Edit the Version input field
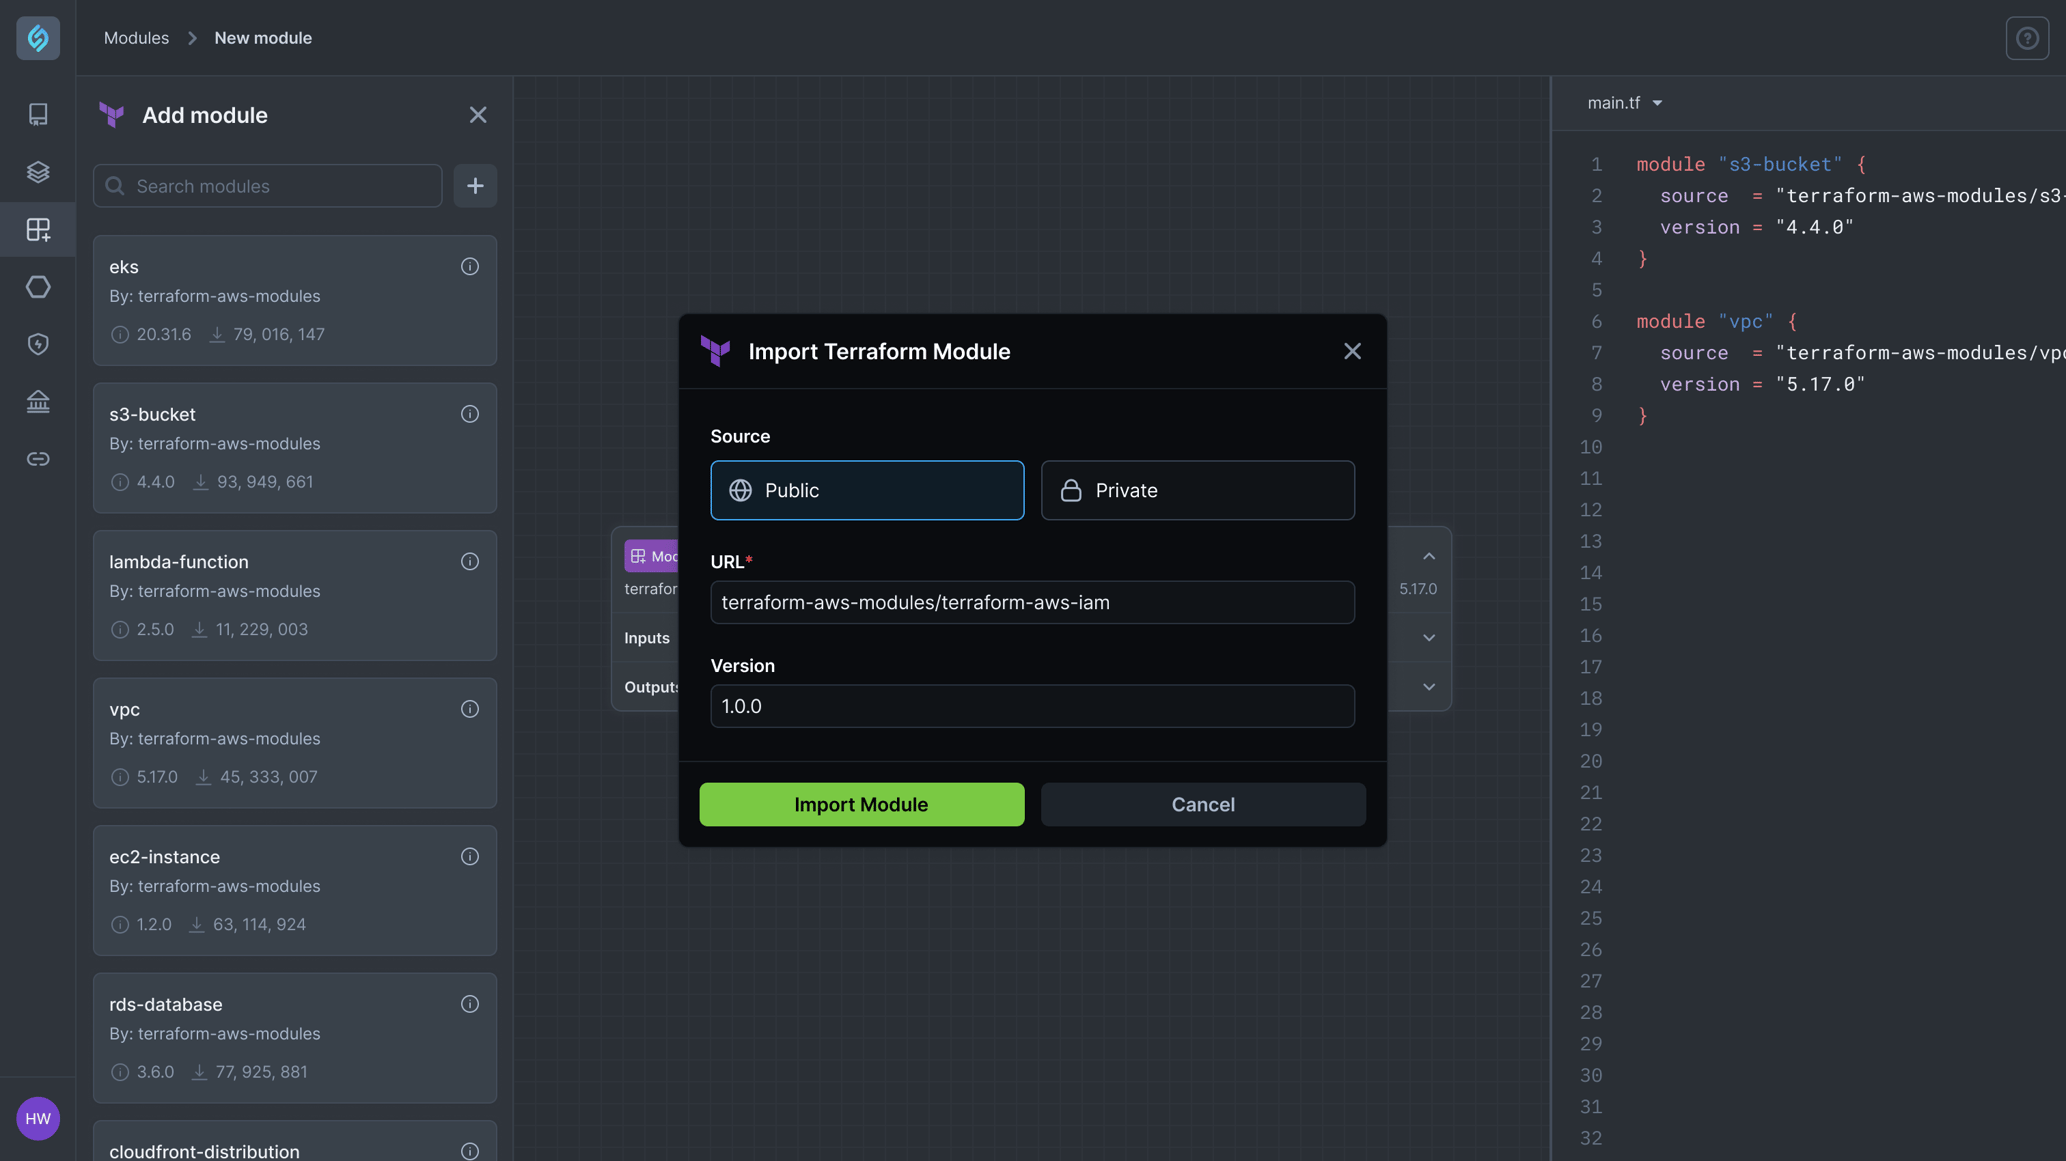The width and height of the screenshot is (2066, 1161). 1032,706
